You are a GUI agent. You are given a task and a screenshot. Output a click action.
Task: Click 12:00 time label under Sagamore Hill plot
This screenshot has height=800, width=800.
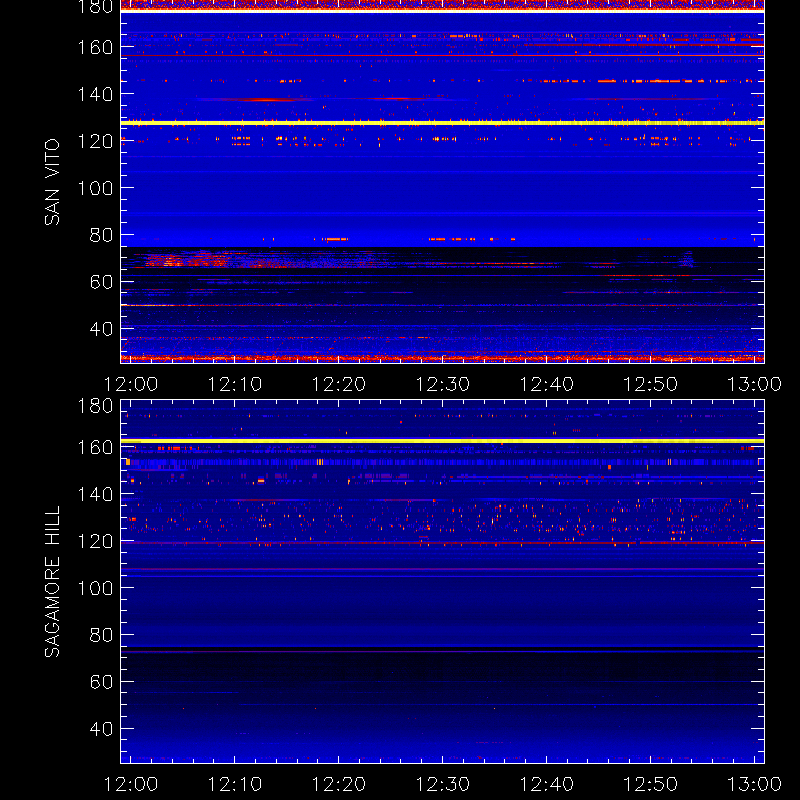(131, 784)
